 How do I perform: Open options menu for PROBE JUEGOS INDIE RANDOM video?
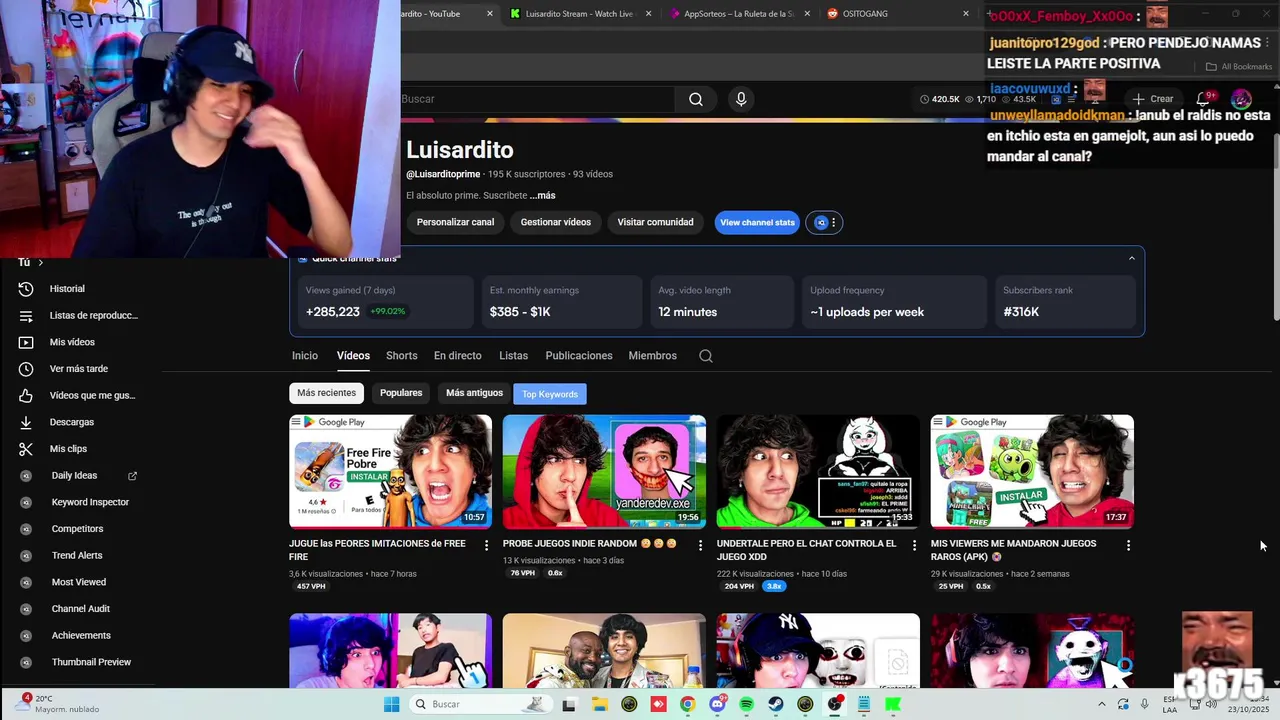point(700,545)
